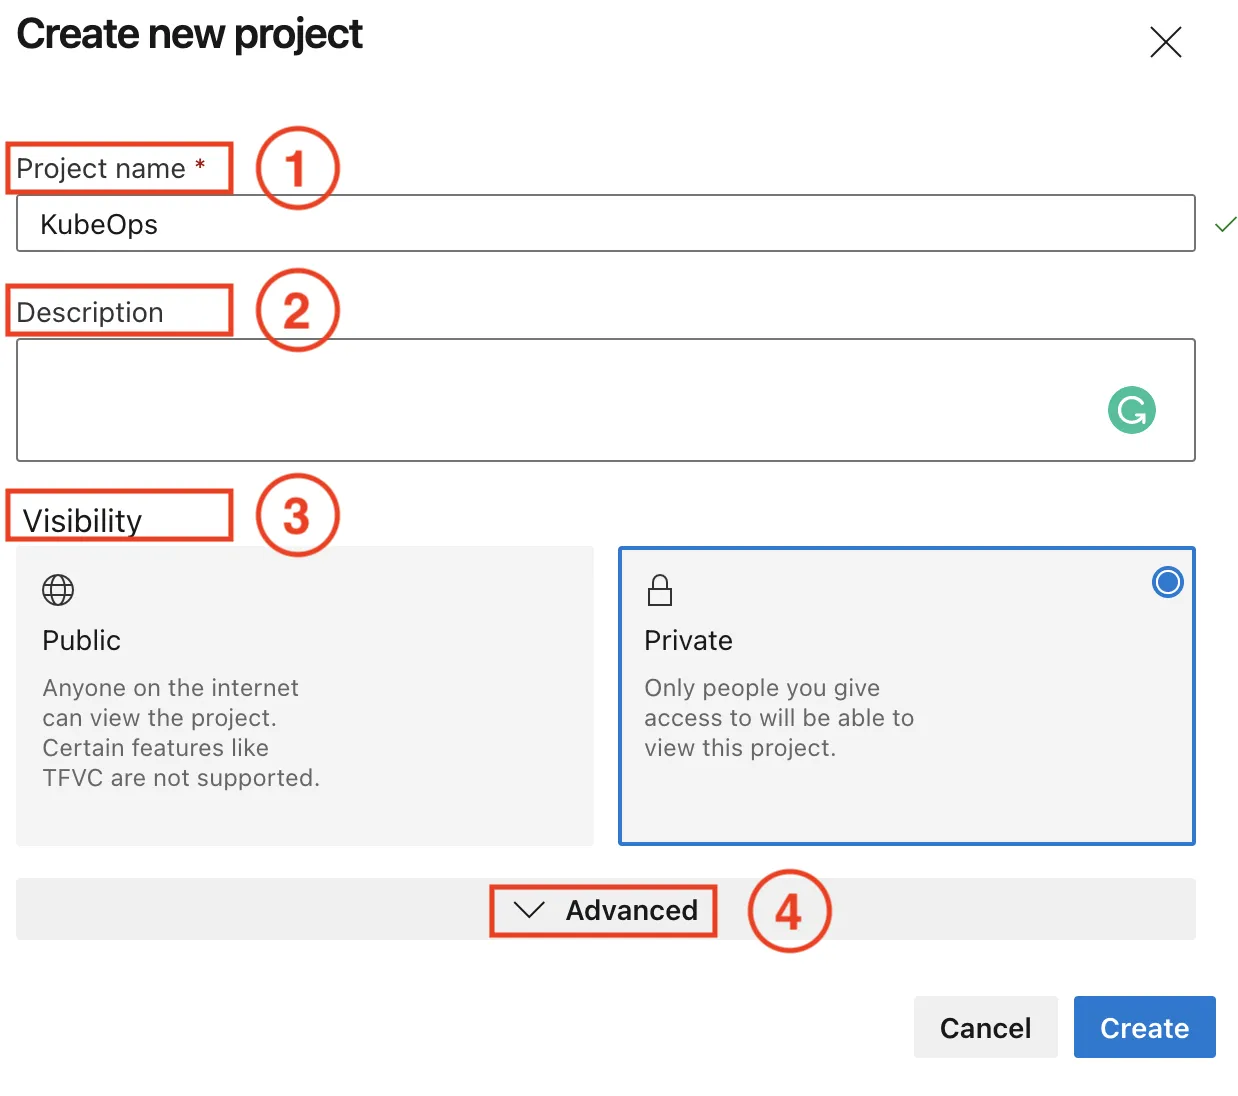
Task: Open the Grammarly icon in Description
Action: coord(1132,410)
